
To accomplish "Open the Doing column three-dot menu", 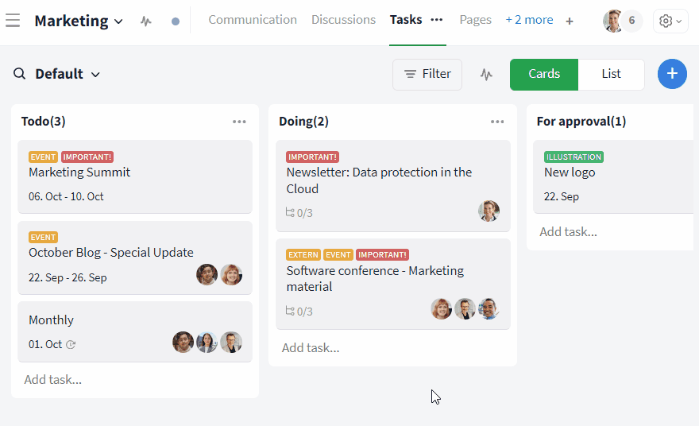I will 497,122.
